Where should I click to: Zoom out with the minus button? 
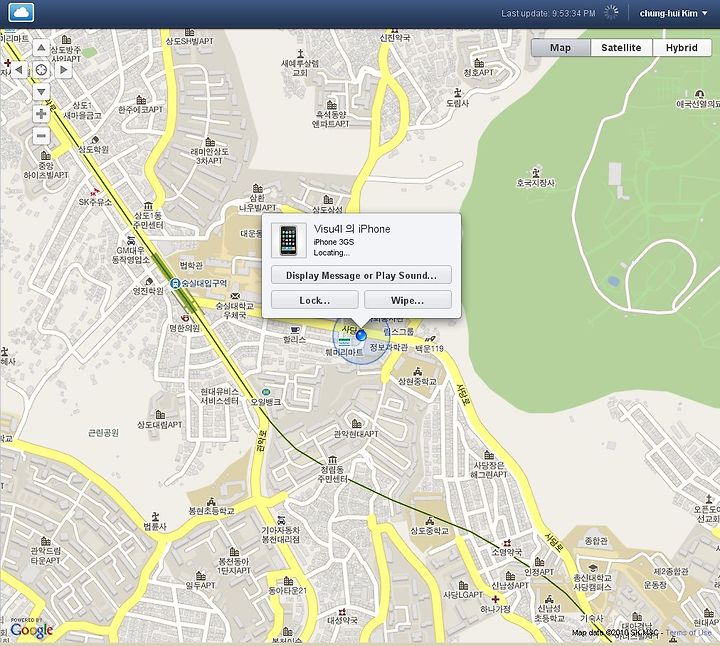pos(41,136)
